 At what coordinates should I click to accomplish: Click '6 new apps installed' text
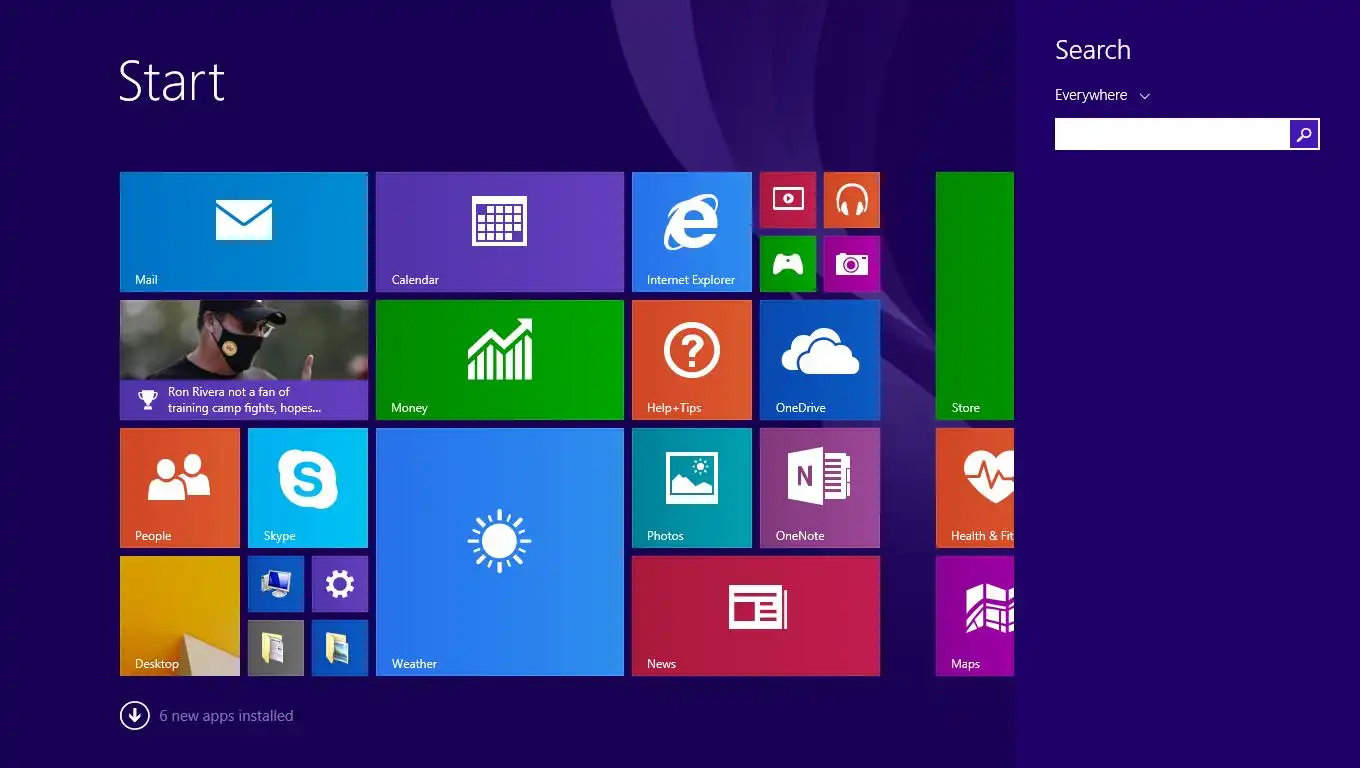(x=226, y=716)
